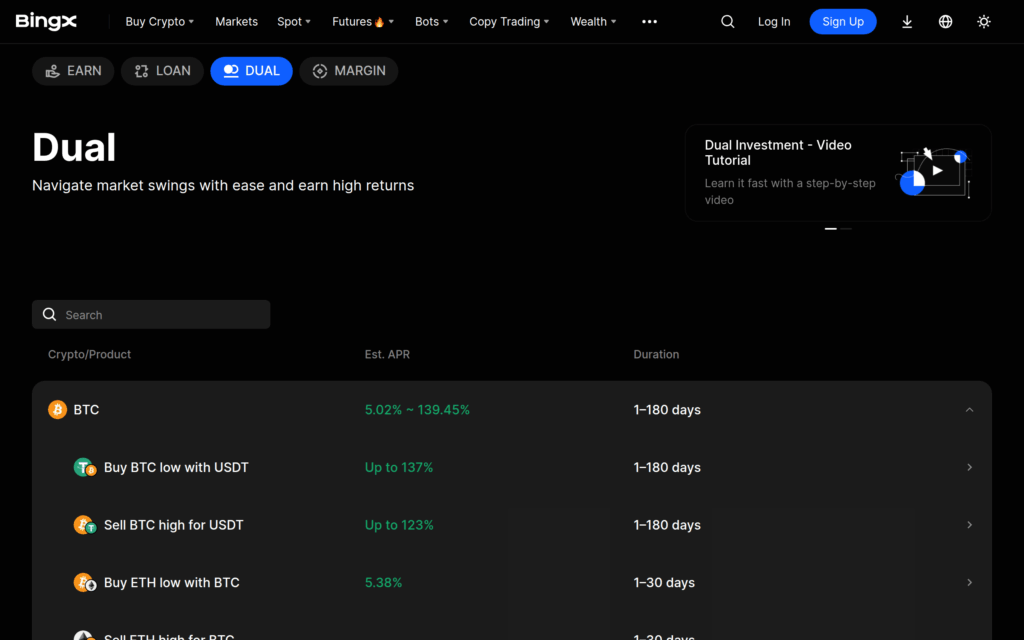The image size is (1024, 640).
Task: Expand the Spot menu
Action: [x=294, y=22]
